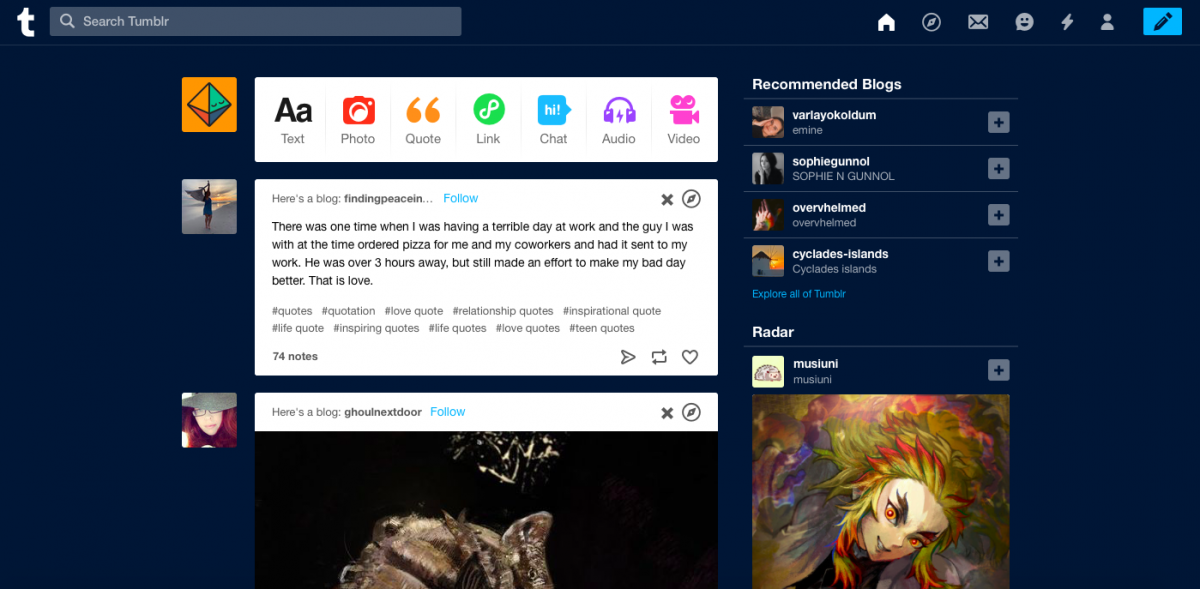Open the Photo post composer
The image size is (1200, 589).
[x=357, y=119]
